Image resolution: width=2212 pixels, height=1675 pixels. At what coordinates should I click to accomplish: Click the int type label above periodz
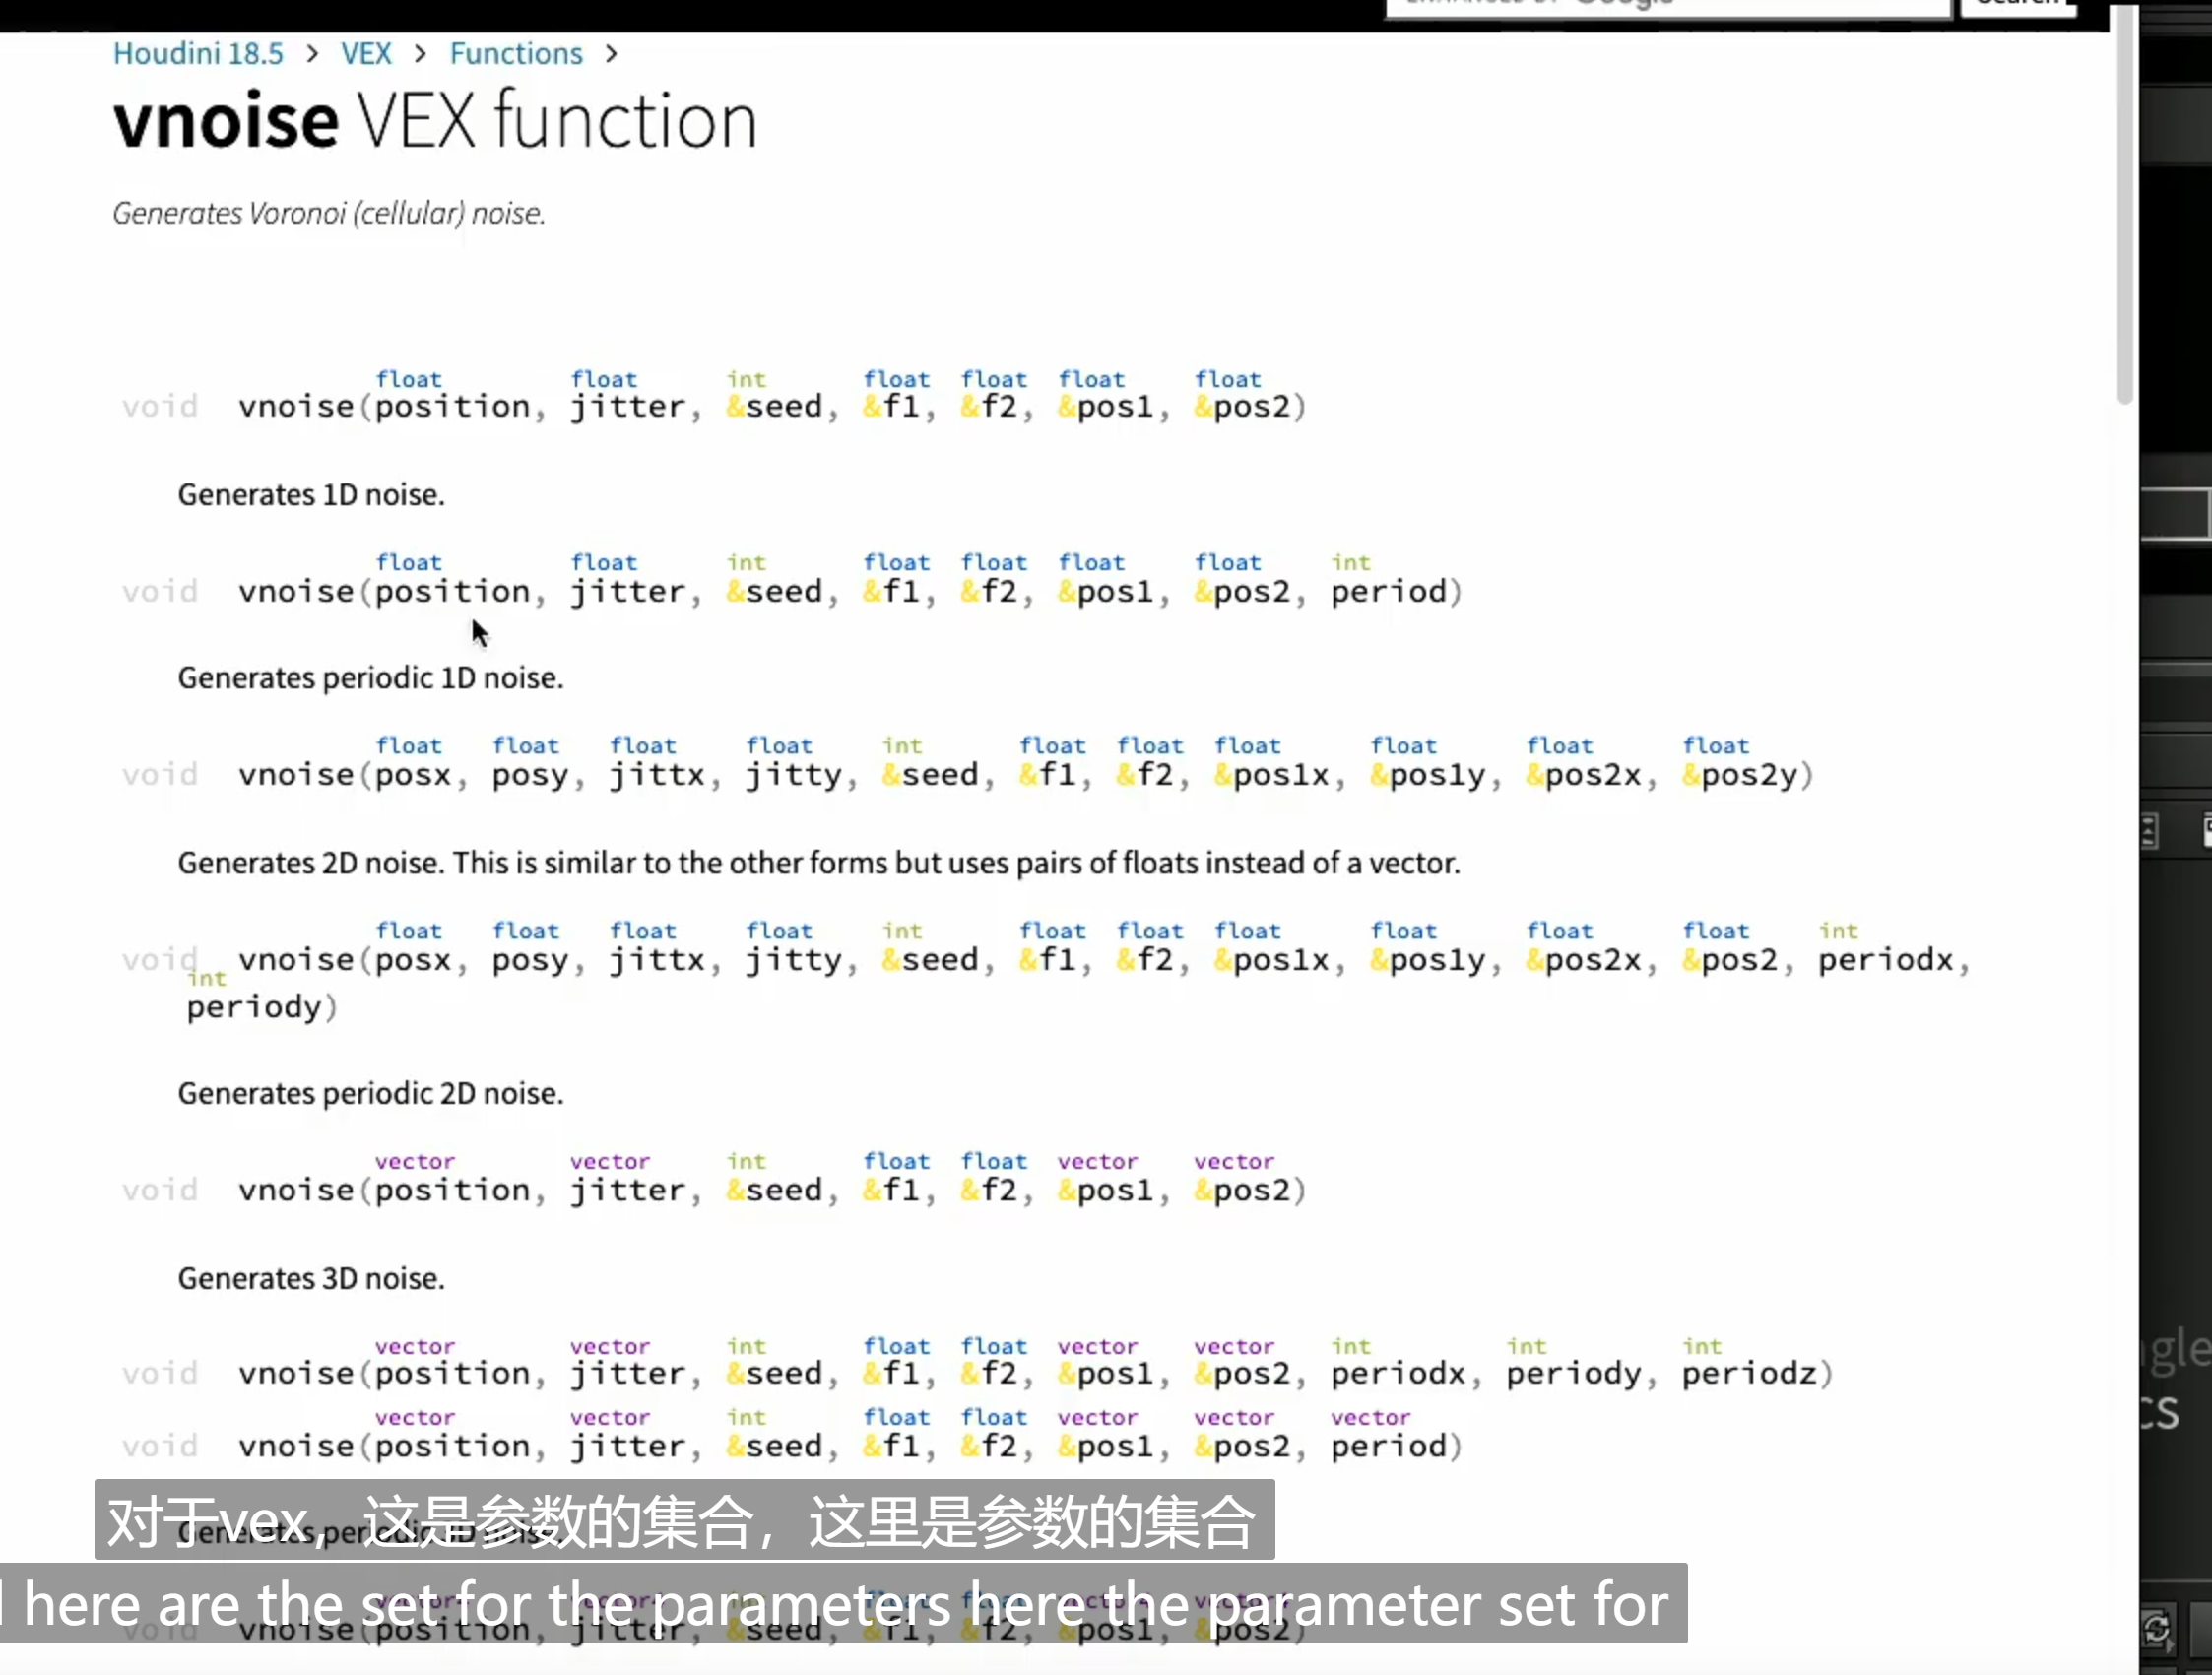[1702, 1346]
